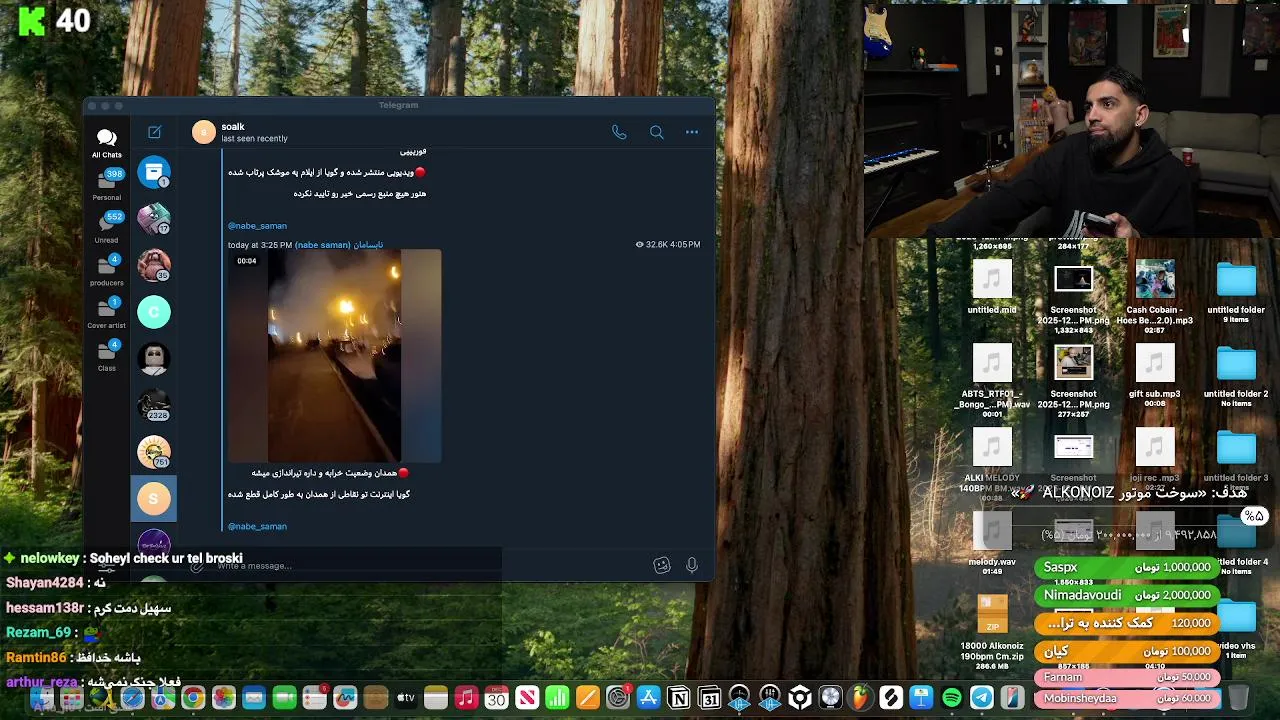1280x720 pixels.
Task: Open App Store from the Dock
Action: click(x=648, y=698)
